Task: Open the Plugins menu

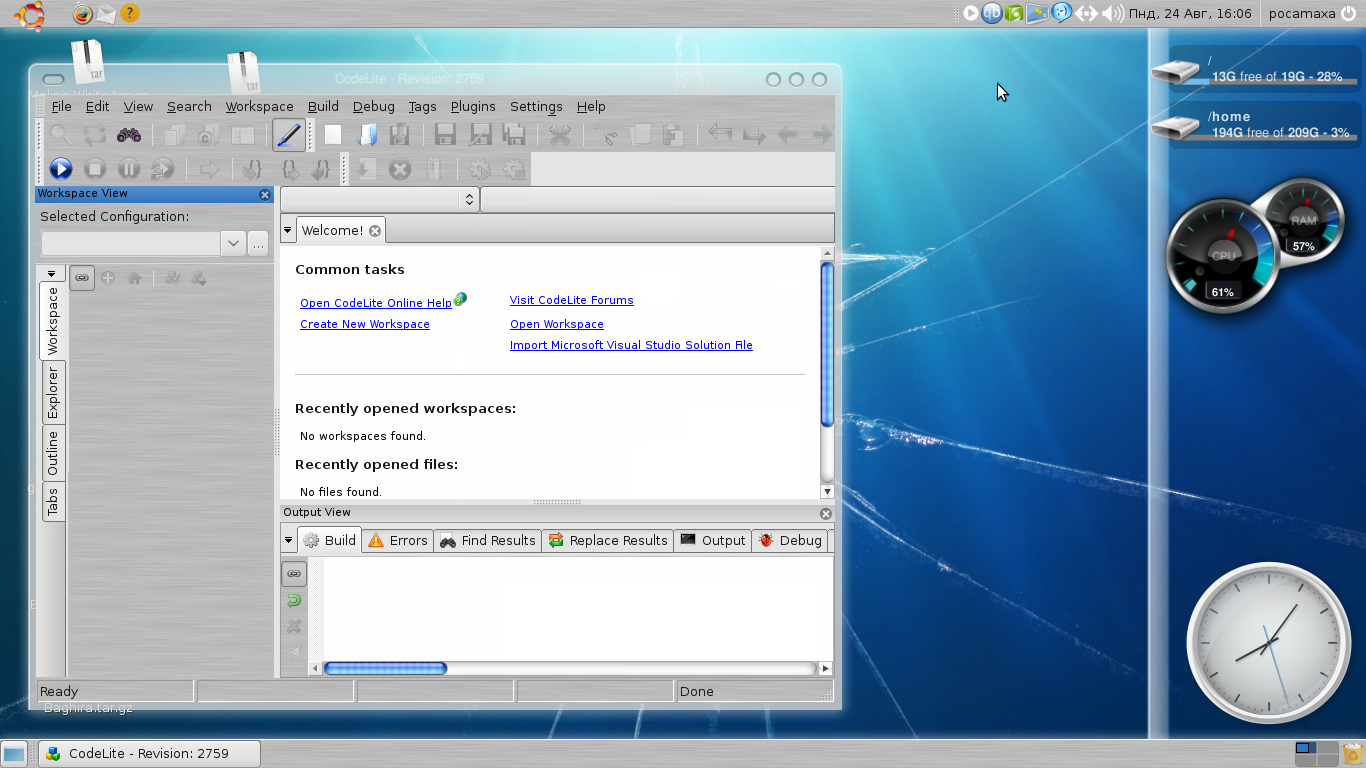Action: point(473,106)
